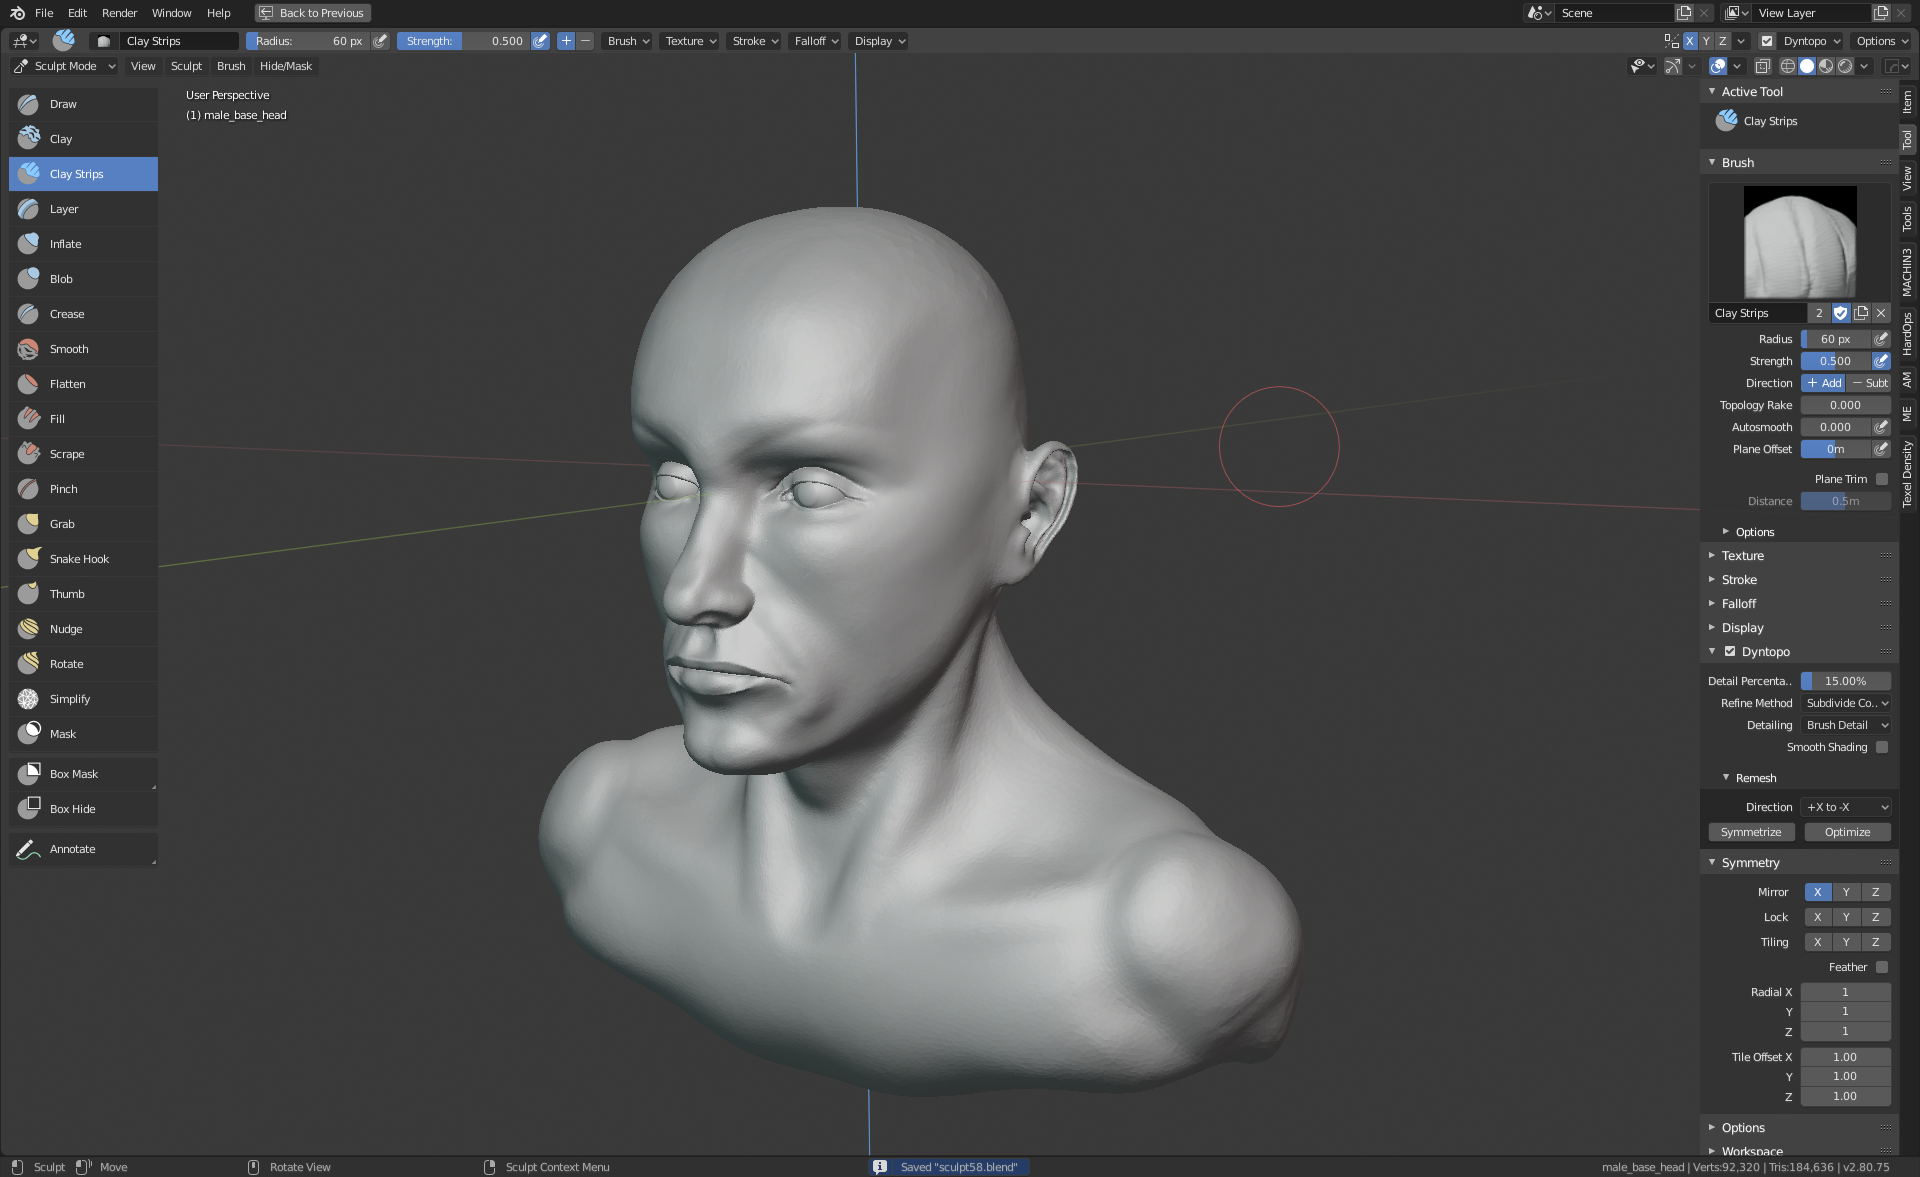This screenshot has width=1920, height=1177.
Task: Select the Annotate tool
Action: click(72, 849)
